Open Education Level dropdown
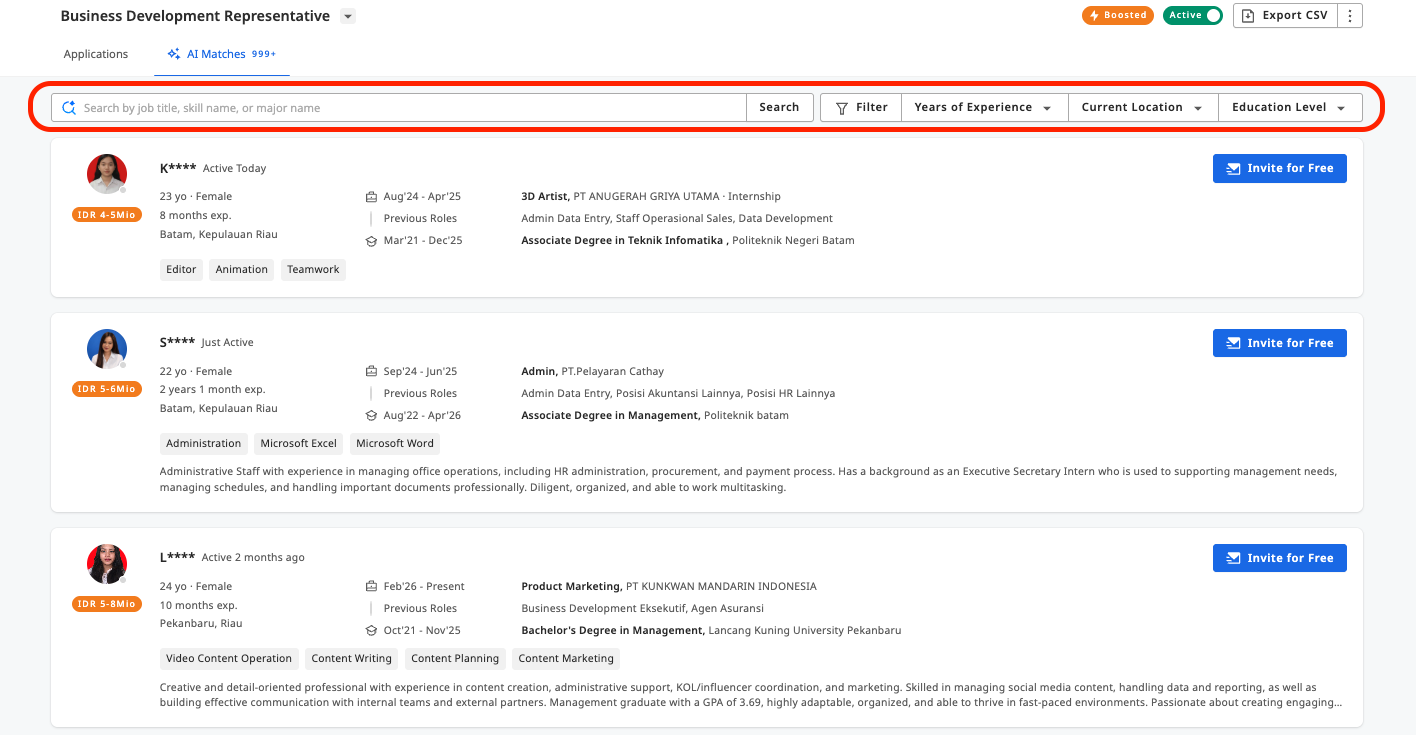 coord(1290,107)
